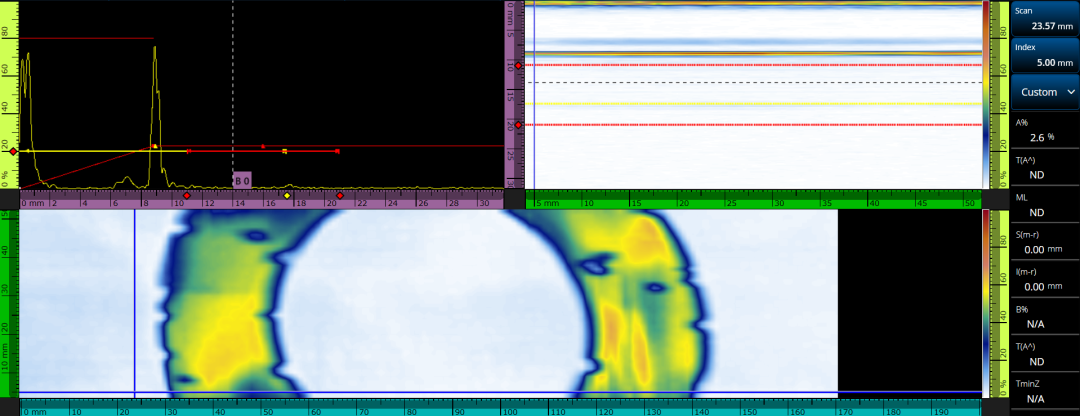1080x416 pixels.
Task: Click the color palette bar beside the C-scan view
Action: 985,303
